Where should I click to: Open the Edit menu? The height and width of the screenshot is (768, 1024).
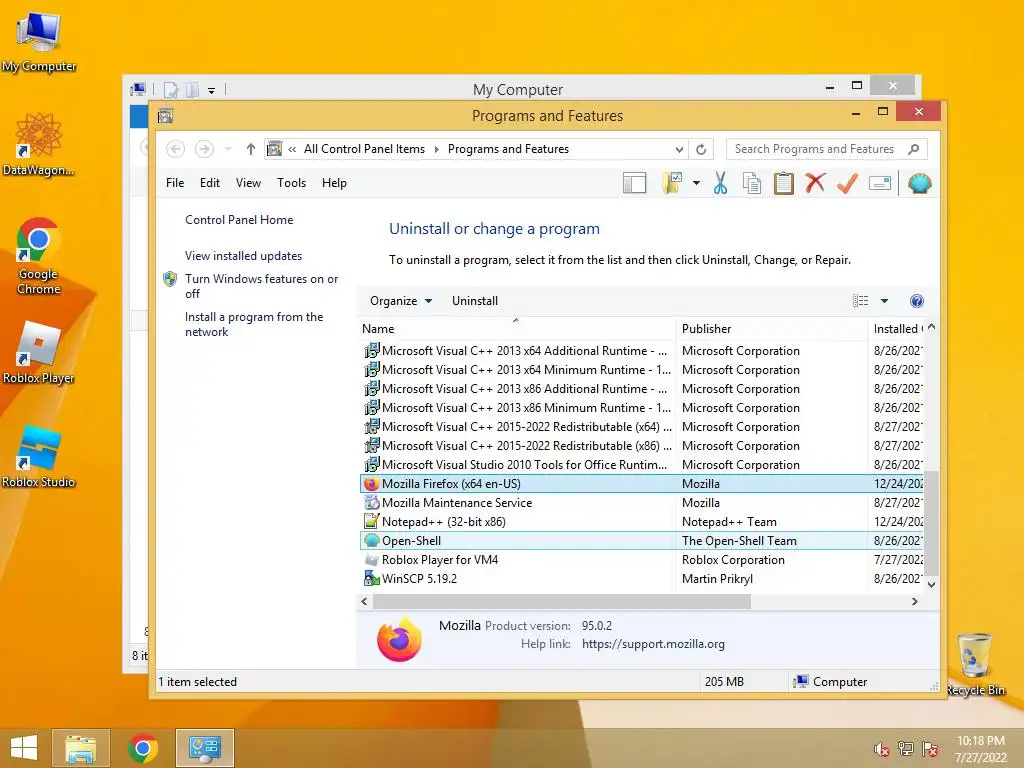pyautogui.click(x=210, y=183)
